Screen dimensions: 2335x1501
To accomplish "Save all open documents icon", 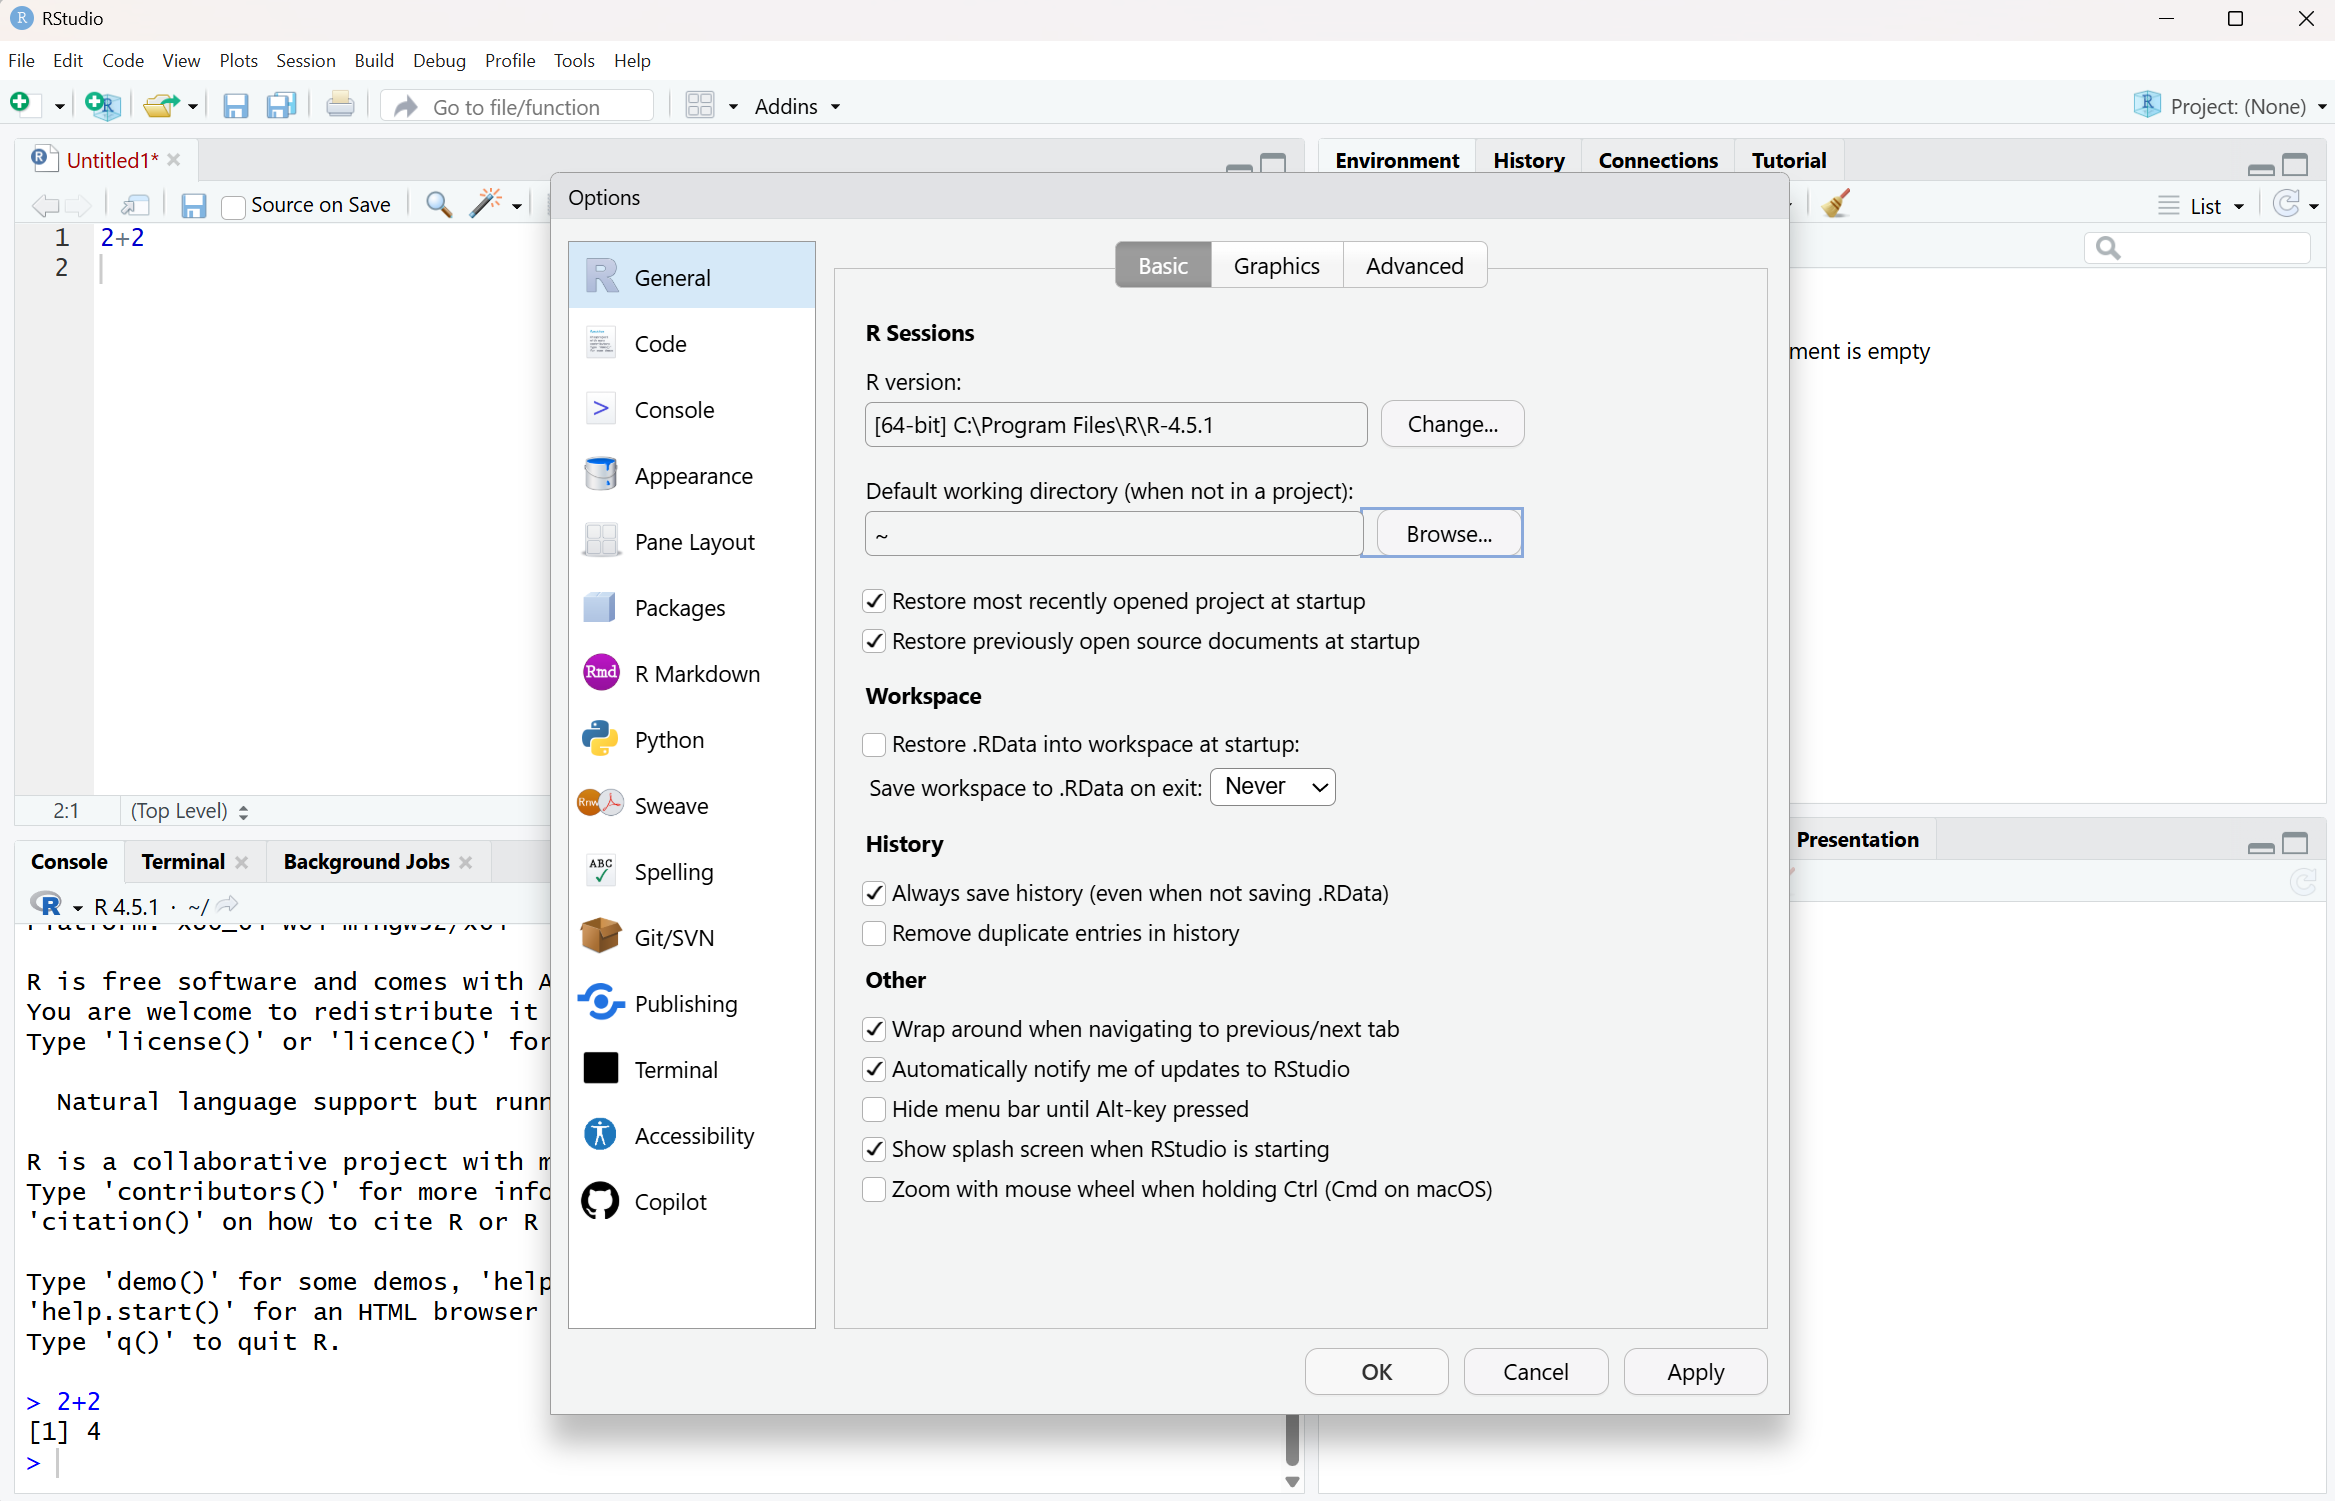I will (282, 106).
